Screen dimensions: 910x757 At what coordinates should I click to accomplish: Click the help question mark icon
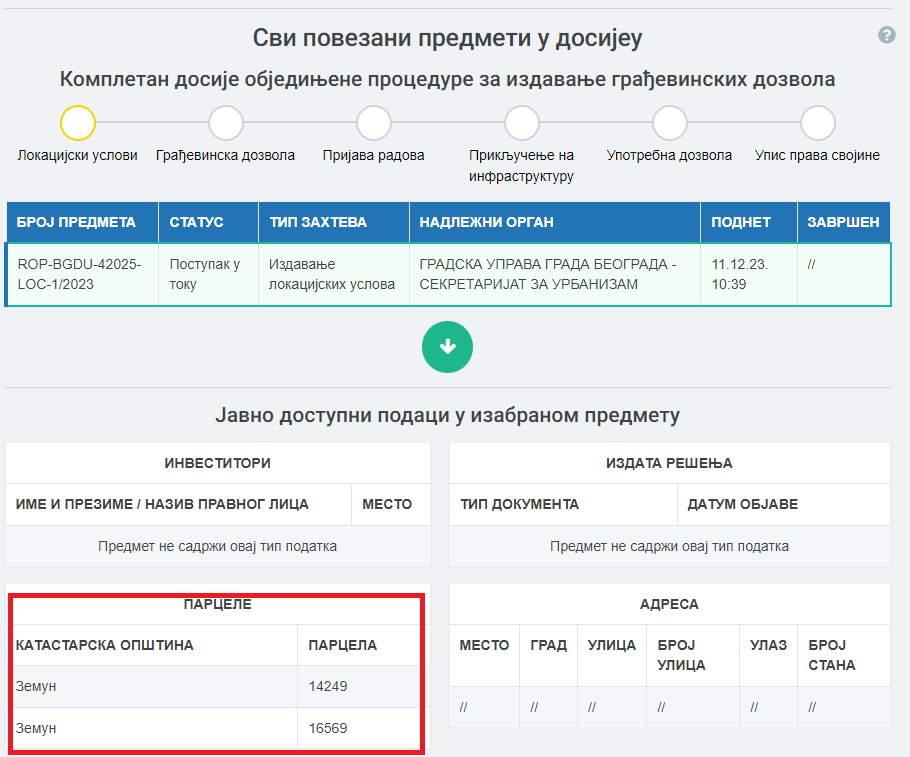[x=886, y=35]
